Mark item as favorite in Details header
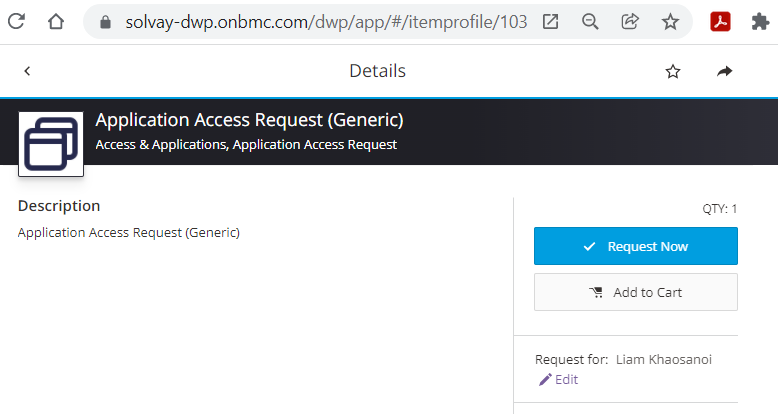 tap(673, 71)
